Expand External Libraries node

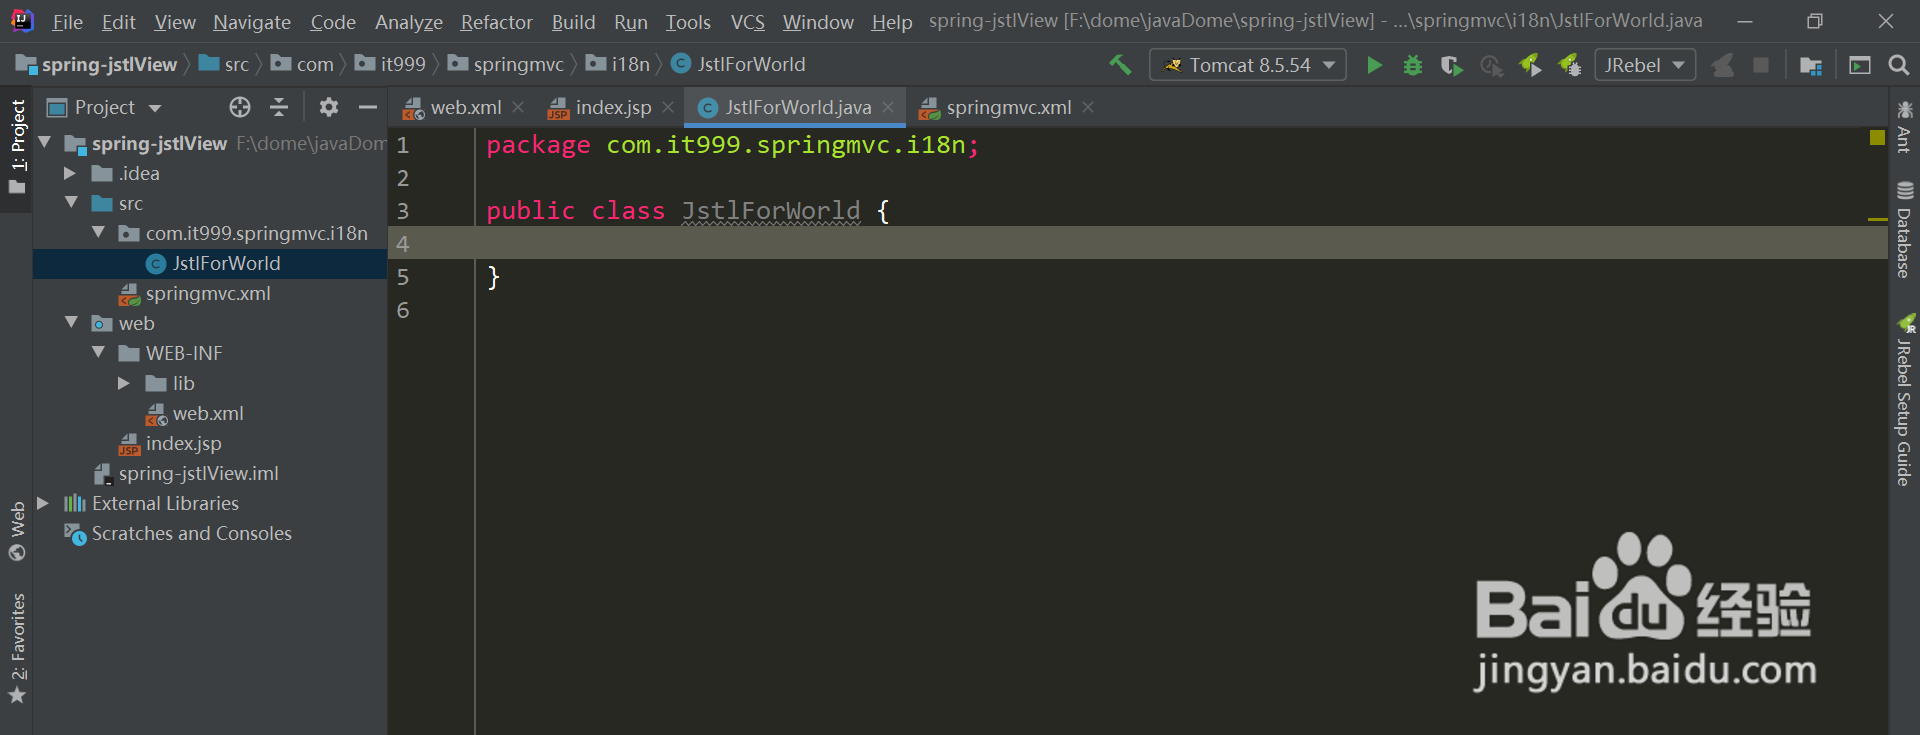(x=43, y=503)
